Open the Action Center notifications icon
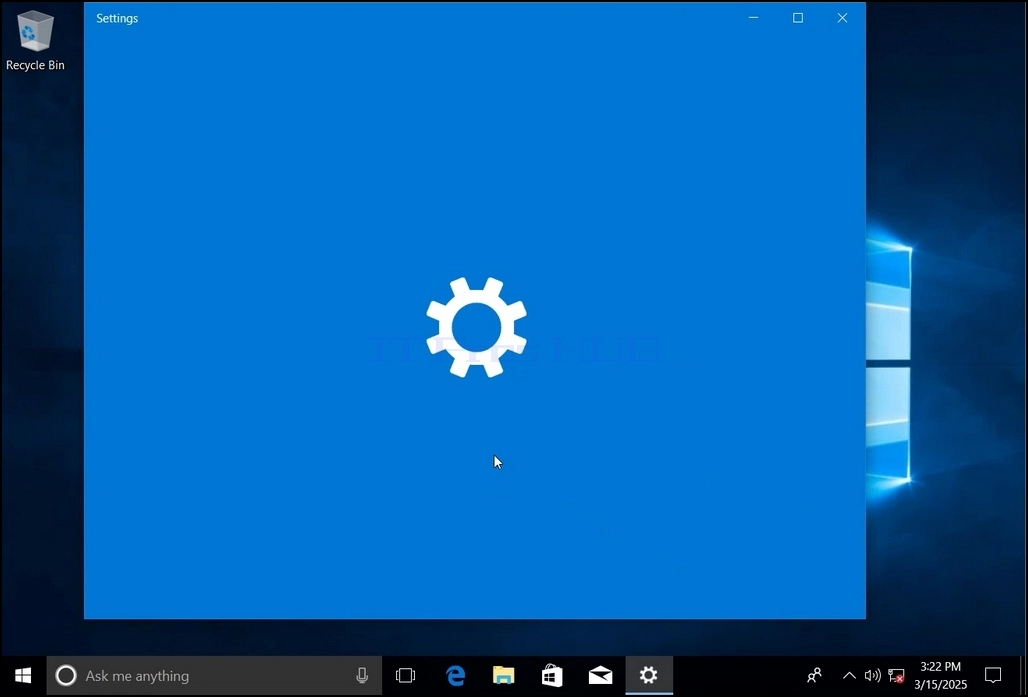Image resolution: width=1028 pixels, height=697 pixels. (x=993, y=675)
